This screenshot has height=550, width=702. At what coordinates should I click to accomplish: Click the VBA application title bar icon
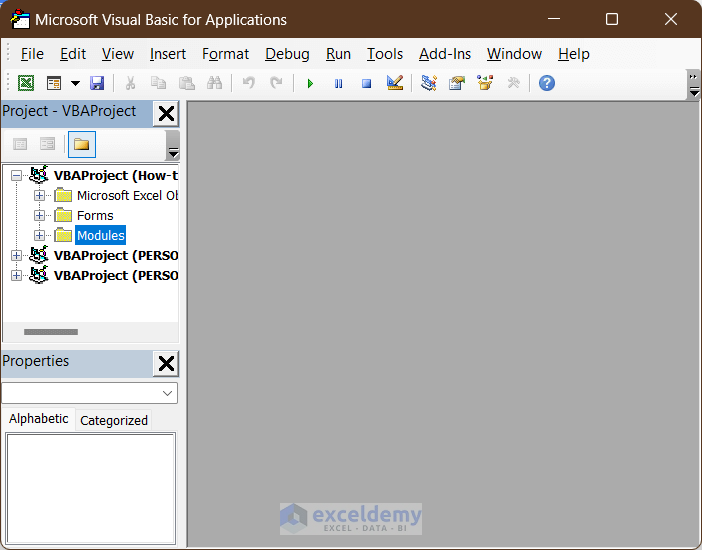[x=20, y=19]
